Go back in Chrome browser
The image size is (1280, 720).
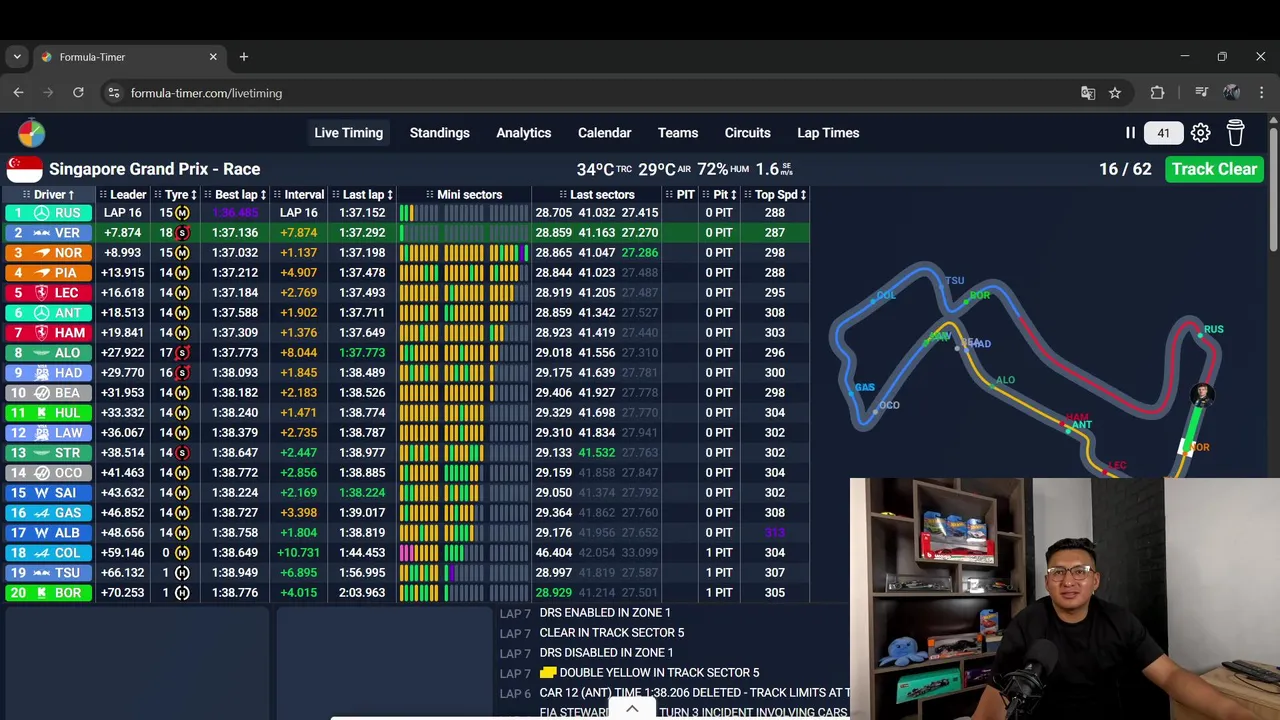coord(18,93)
